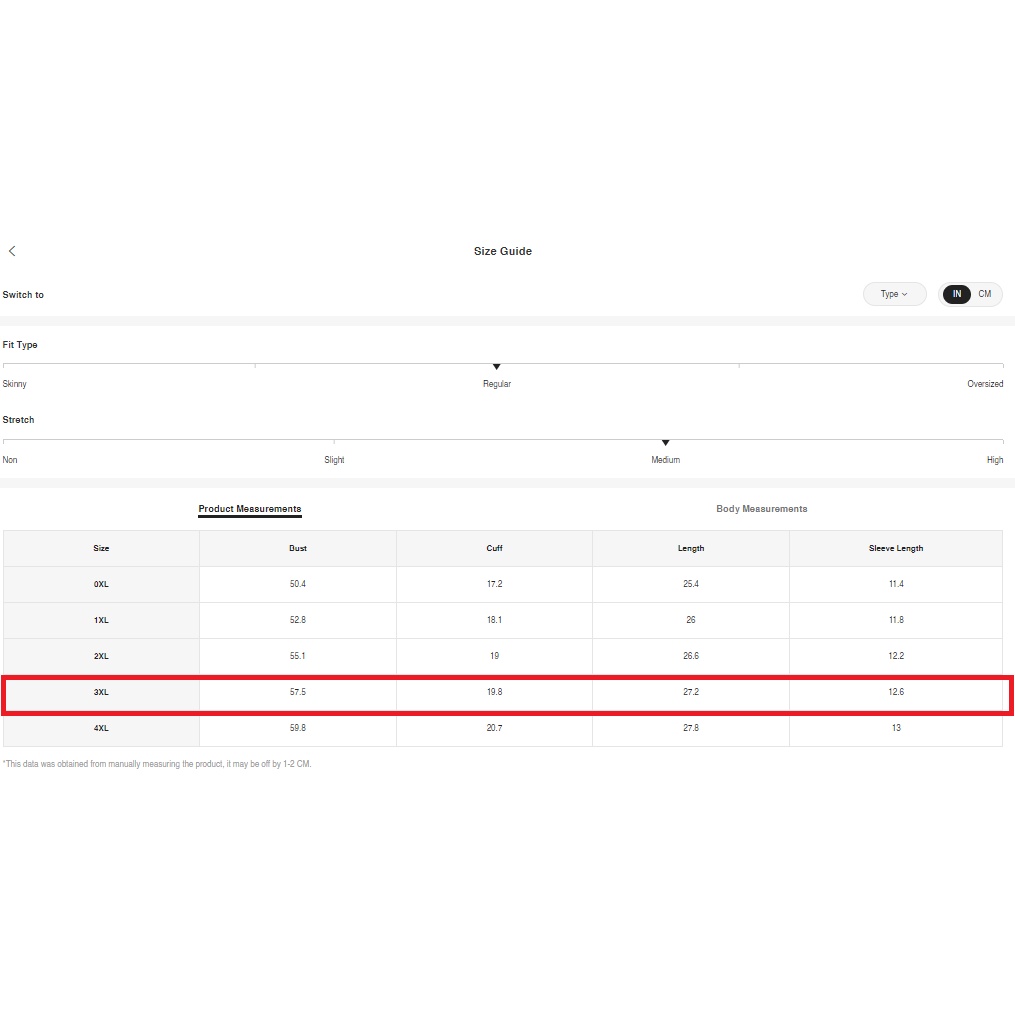Select the 4XL size row label
The width and height of the screenshot is (1015, 1015).
(x=101, y=728)
